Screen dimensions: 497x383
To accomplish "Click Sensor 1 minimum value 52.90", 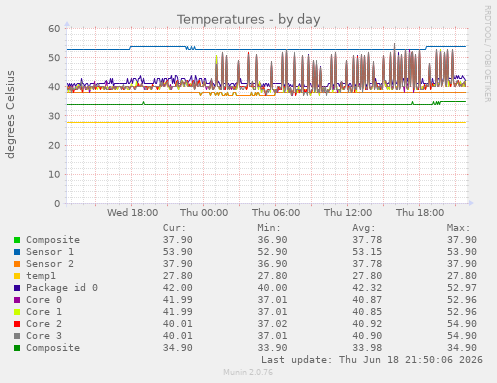I will click(x=272, y=252).
